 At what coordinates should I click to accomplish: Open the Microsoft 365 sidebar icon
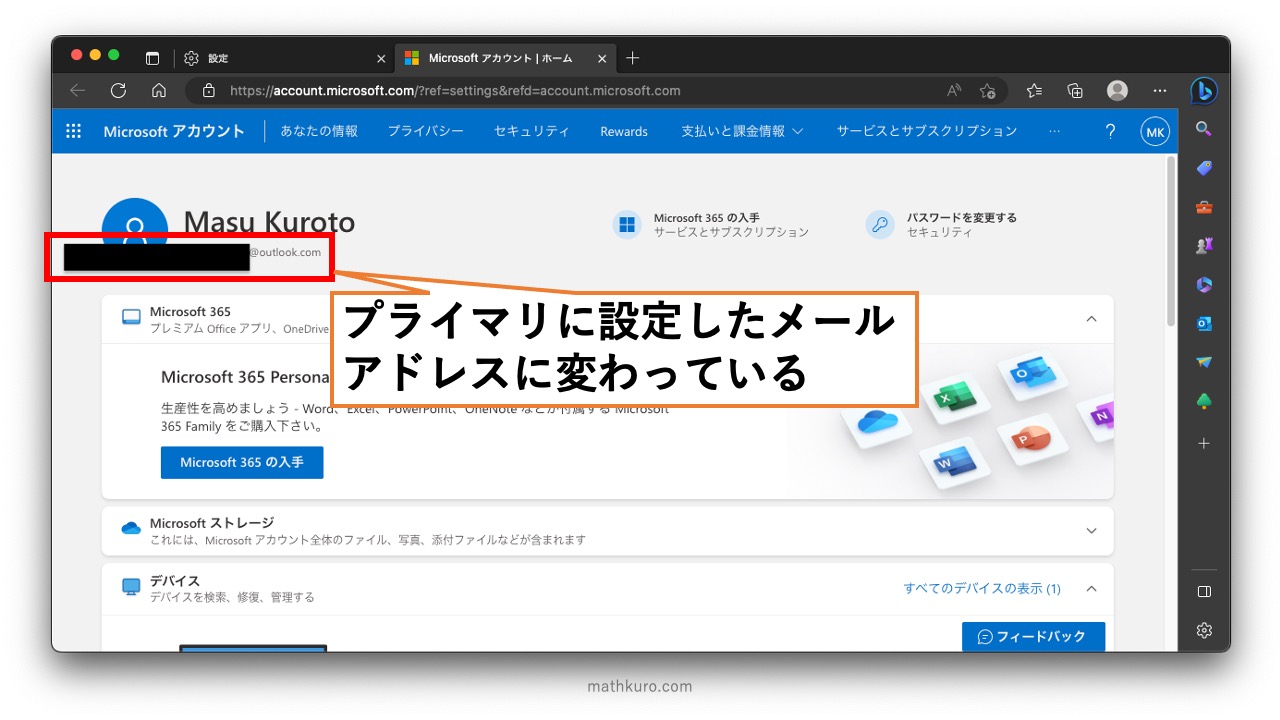coord(1204,285)
